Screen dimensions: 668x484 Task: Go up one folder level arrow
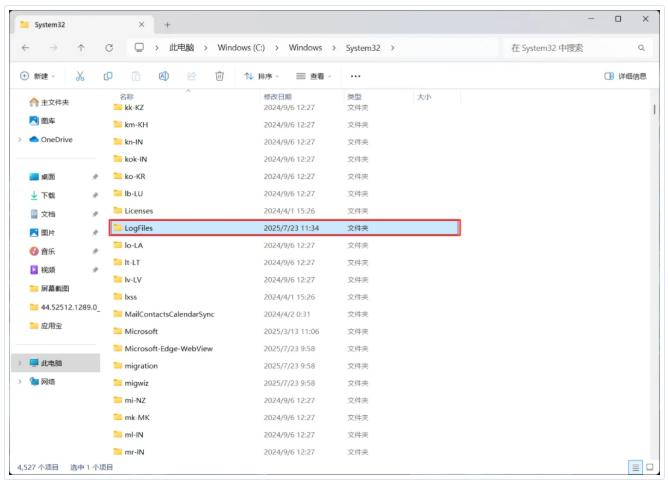(80, 47)
